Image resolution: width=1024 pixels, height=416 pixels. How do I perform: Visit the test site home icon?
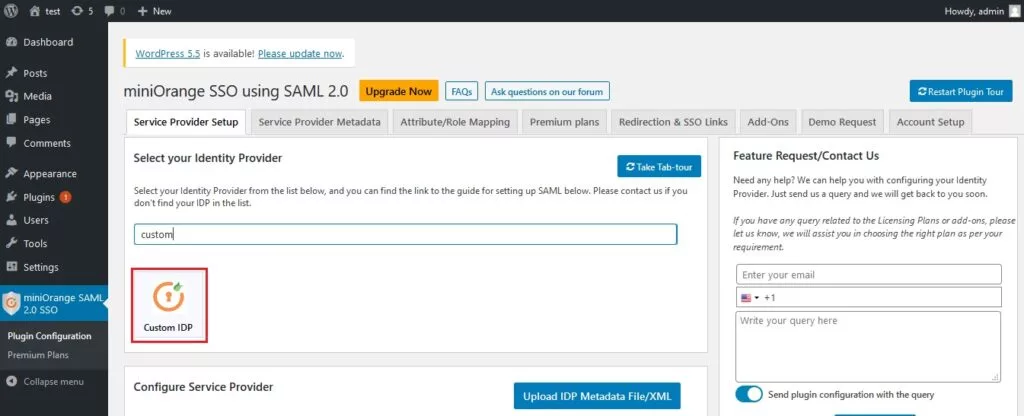35,11
